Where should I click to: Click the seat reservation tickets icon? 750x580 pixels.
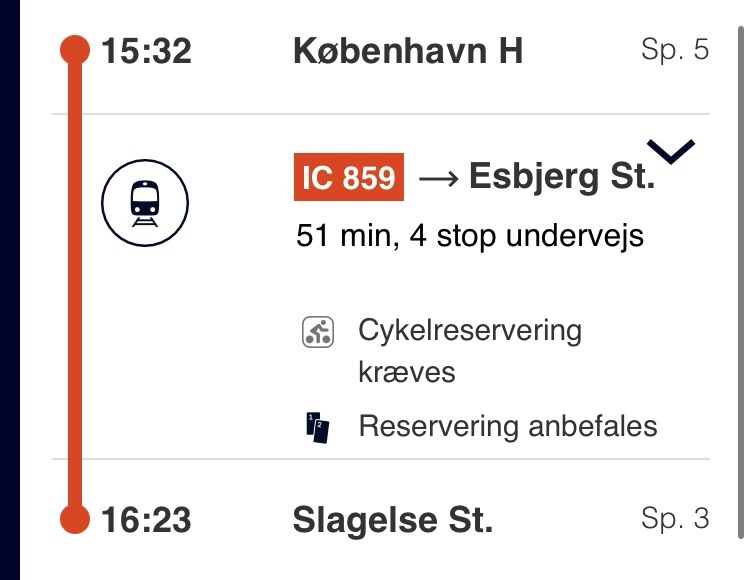[x=318, y=427]
